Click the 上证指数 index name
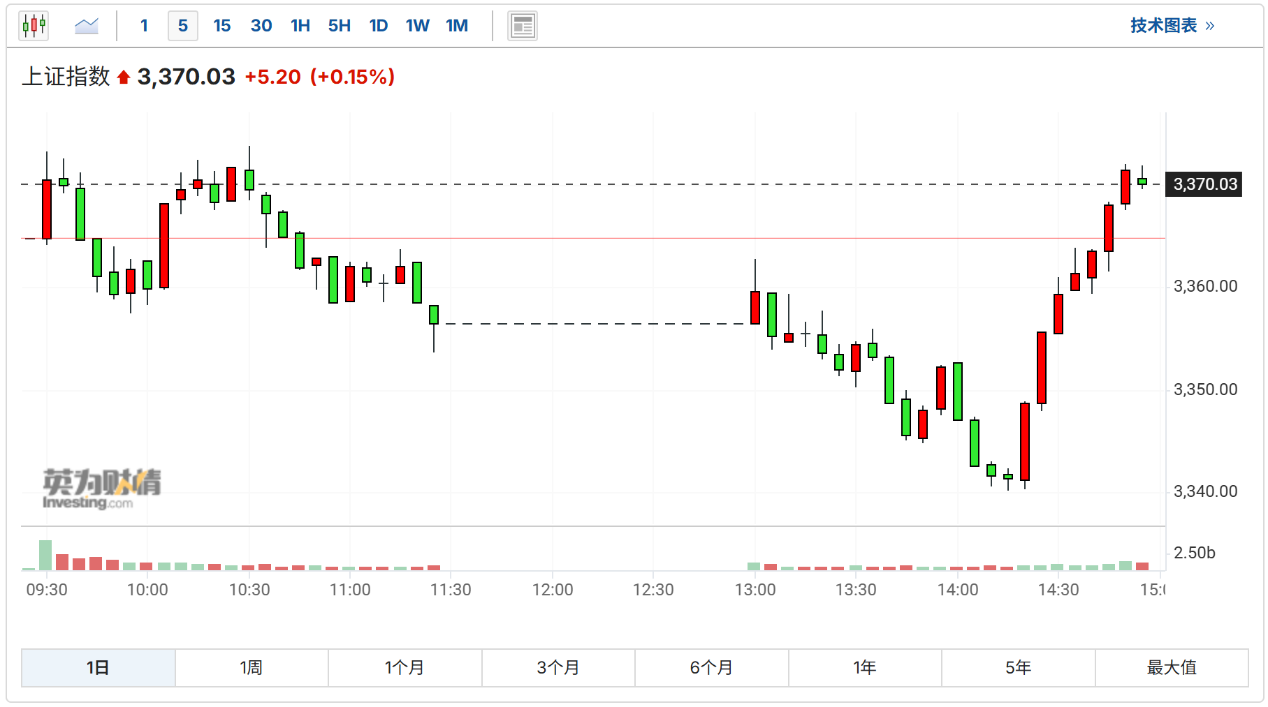The width and height of the screenshot is (1268, 707). [66, 77]
